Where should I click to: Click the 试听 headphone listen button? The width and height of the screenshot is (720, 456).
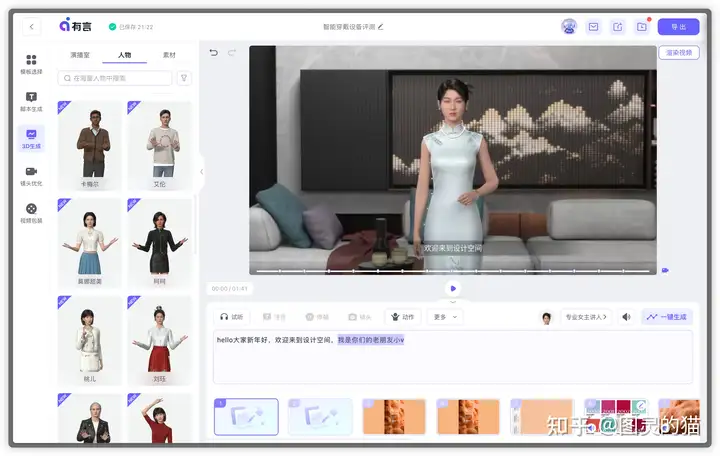(x=231, y=317)
